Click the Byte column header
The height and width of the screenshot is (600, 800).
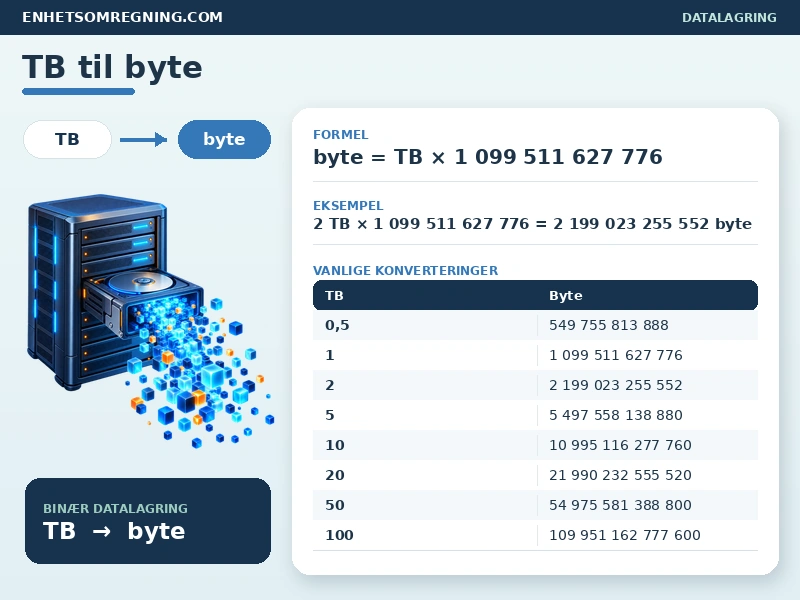pos(565,295)
